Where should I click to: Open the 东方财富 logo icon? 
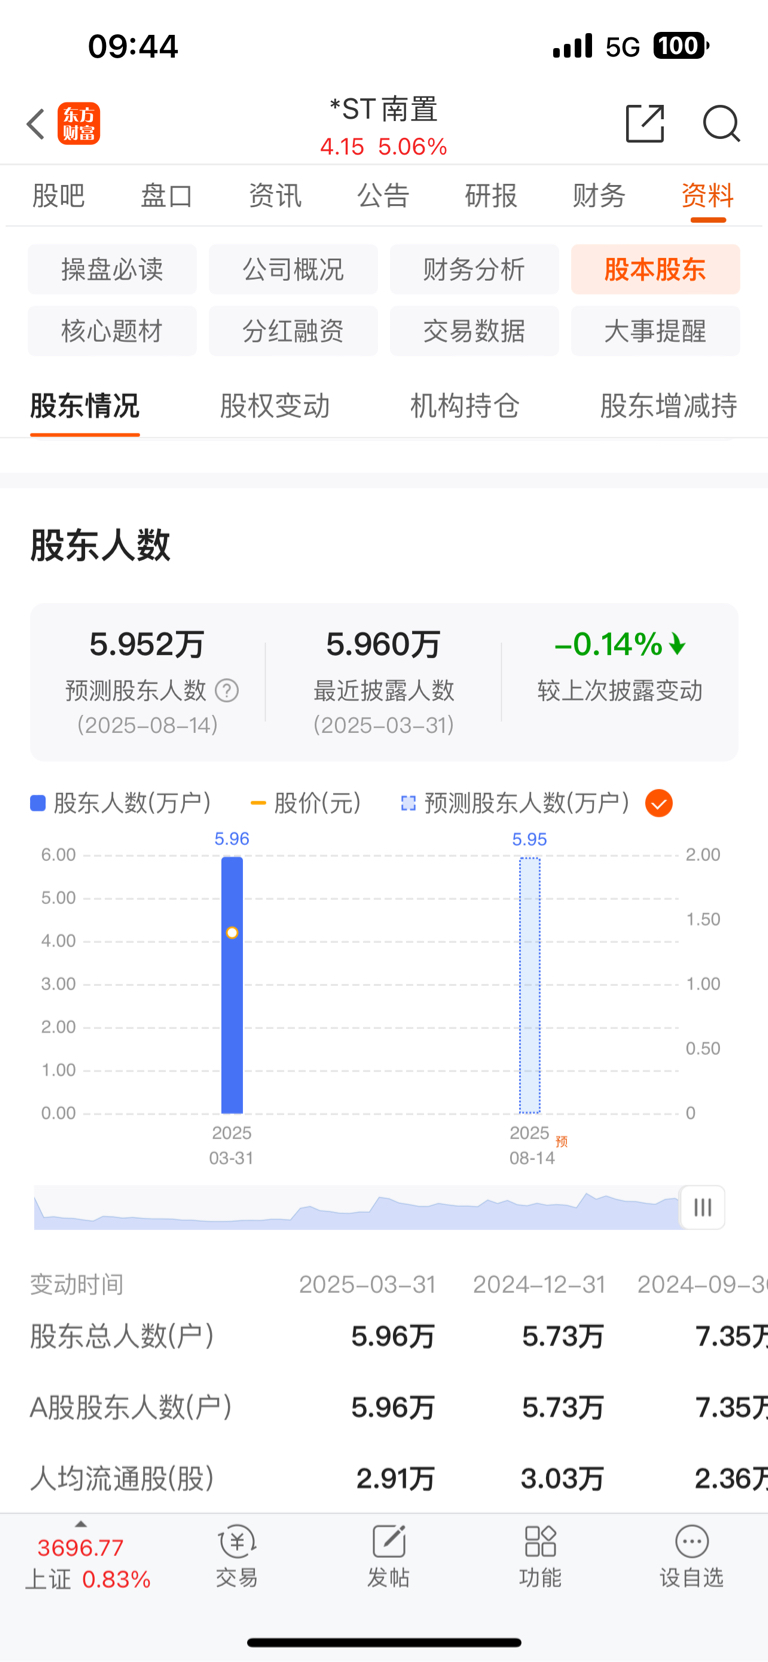[x=79, y=124]
